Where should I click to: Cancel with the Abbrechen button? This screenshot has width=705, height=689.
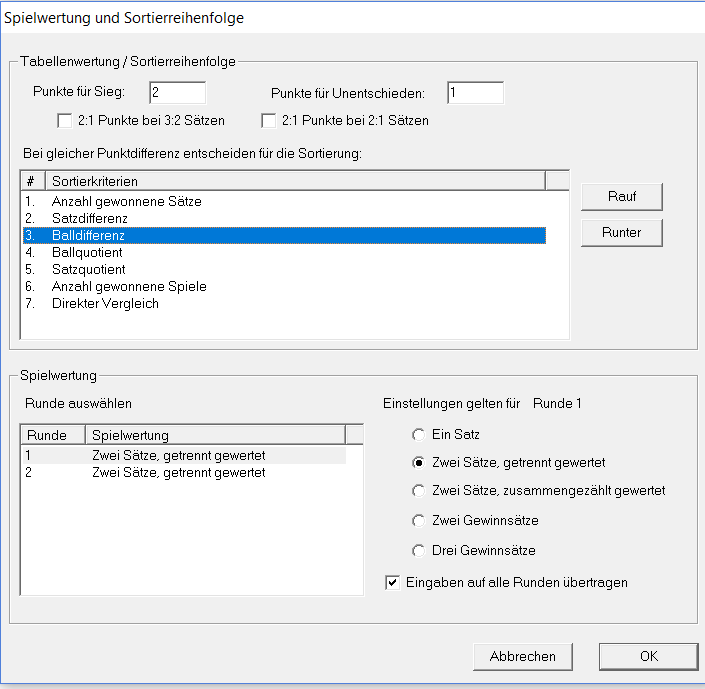click(522, 656)
